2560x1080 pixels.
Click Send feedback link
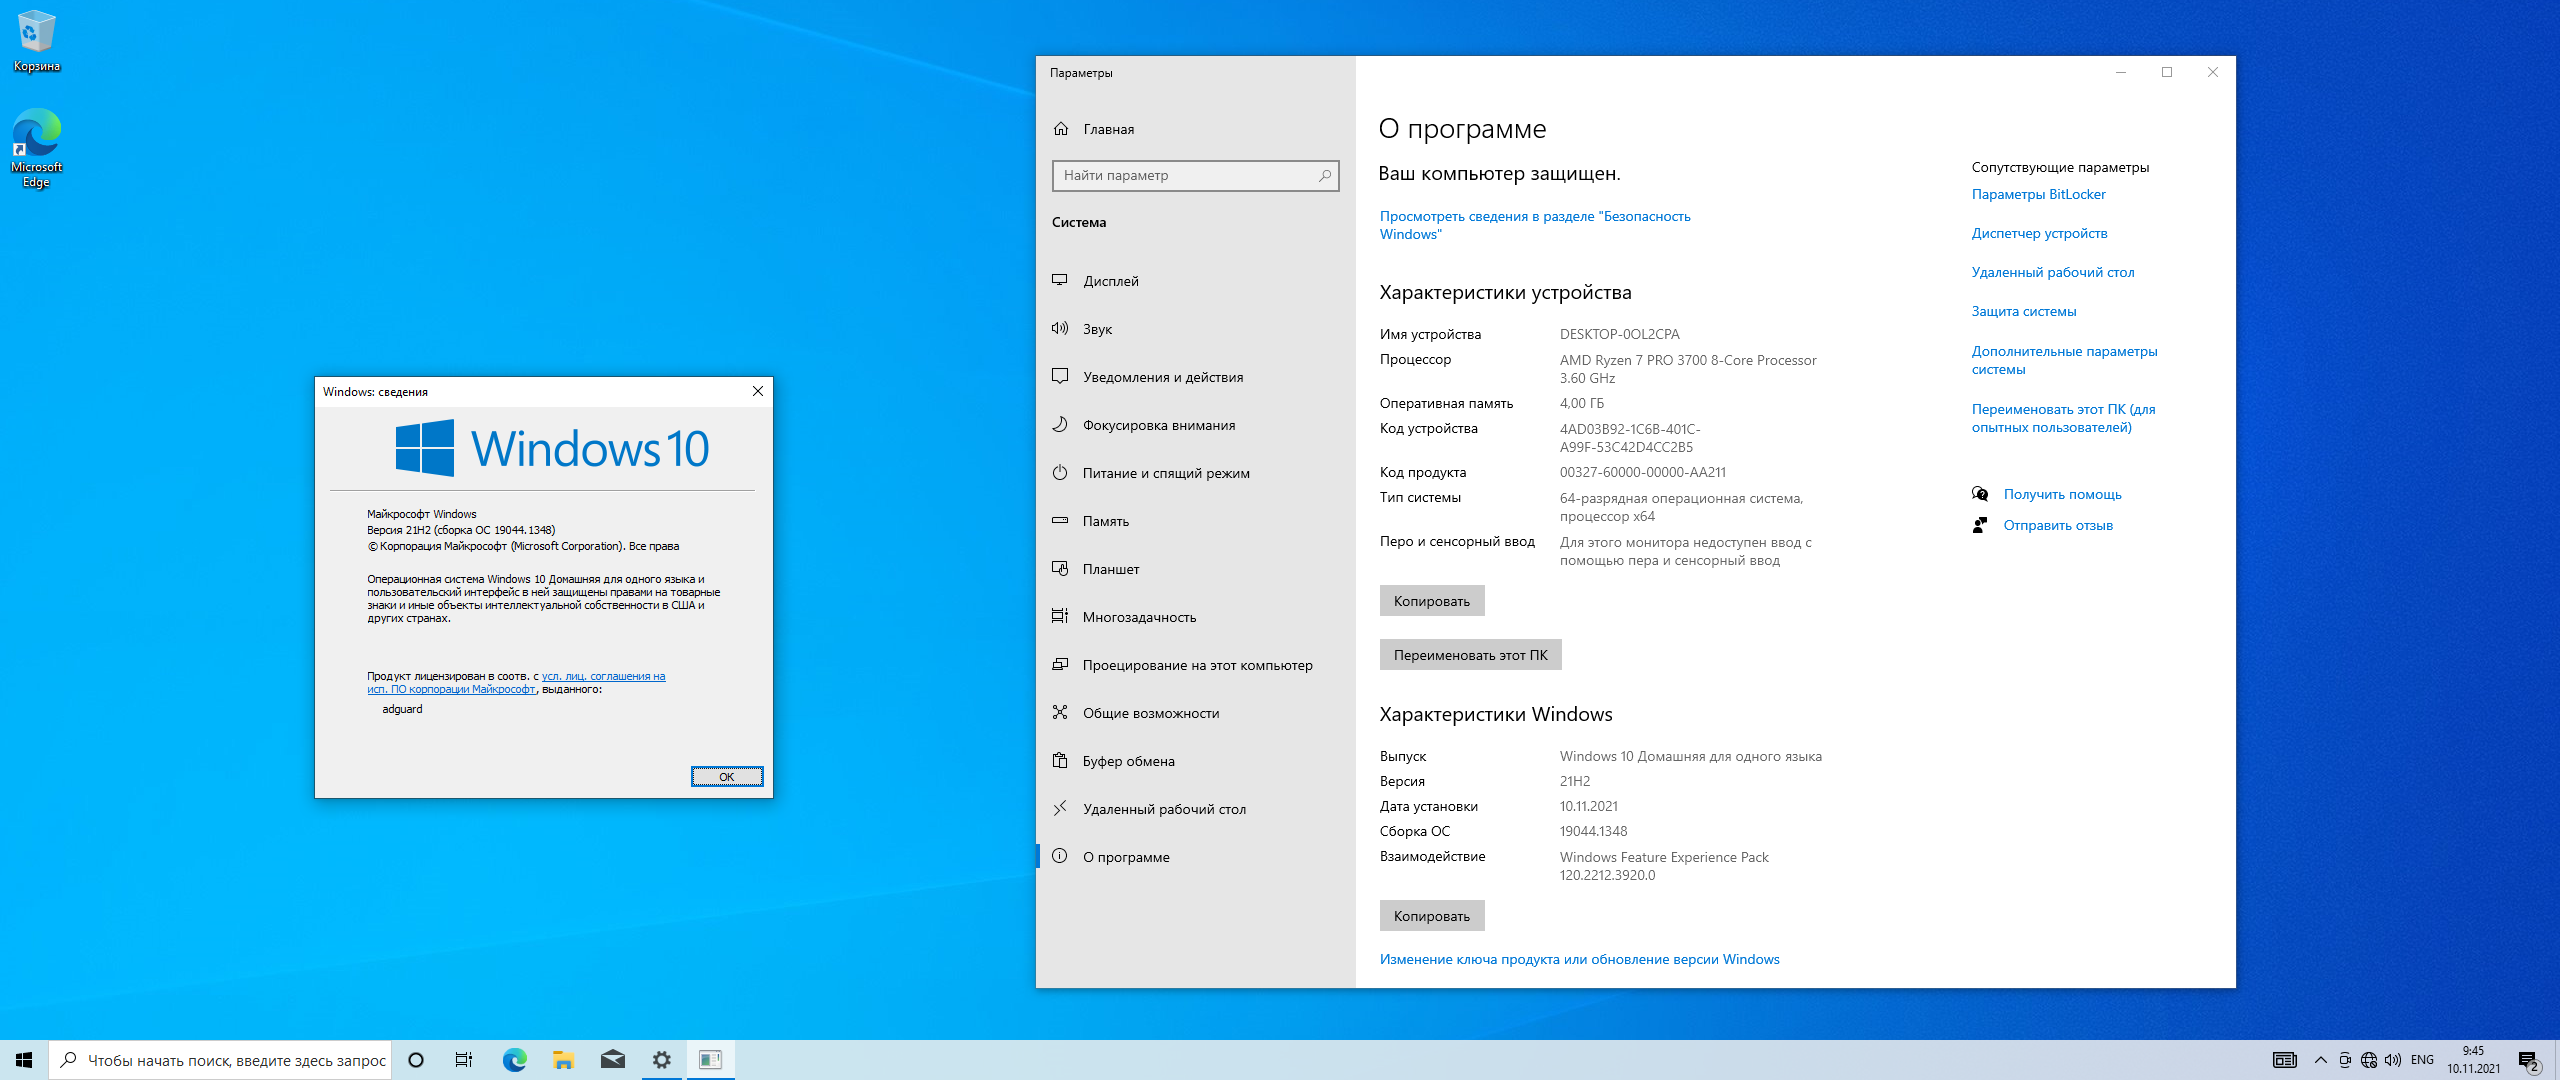coord(2058,525)
